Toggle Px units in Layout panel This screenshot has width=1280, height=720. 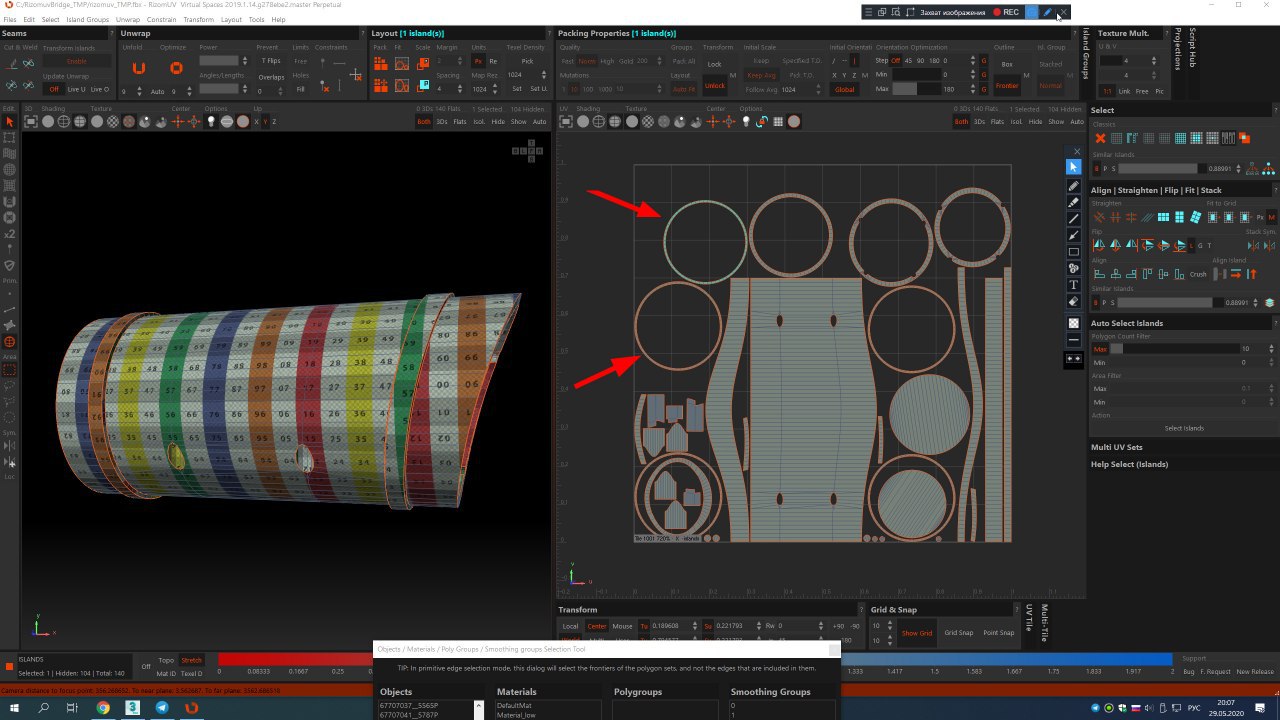pyautogui.click(x=478, y=61)
